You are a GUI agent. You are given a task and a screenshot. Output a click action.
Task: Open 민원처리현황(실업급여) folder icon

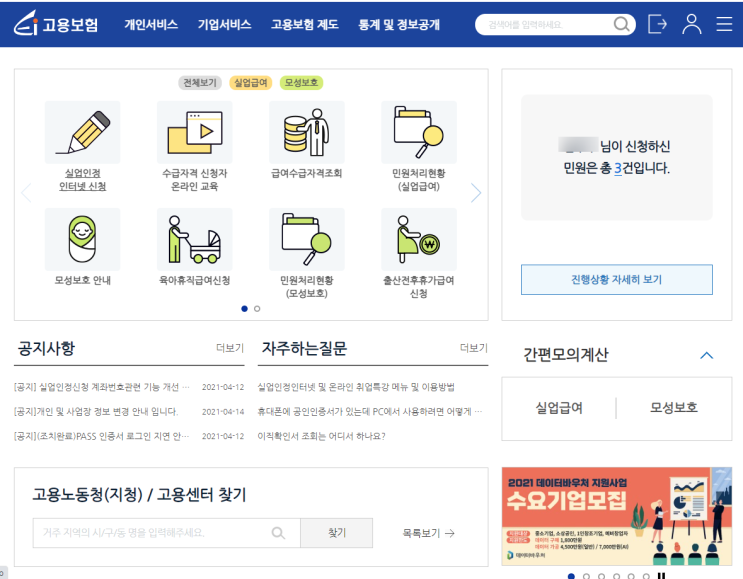click(x=419, y=132)
